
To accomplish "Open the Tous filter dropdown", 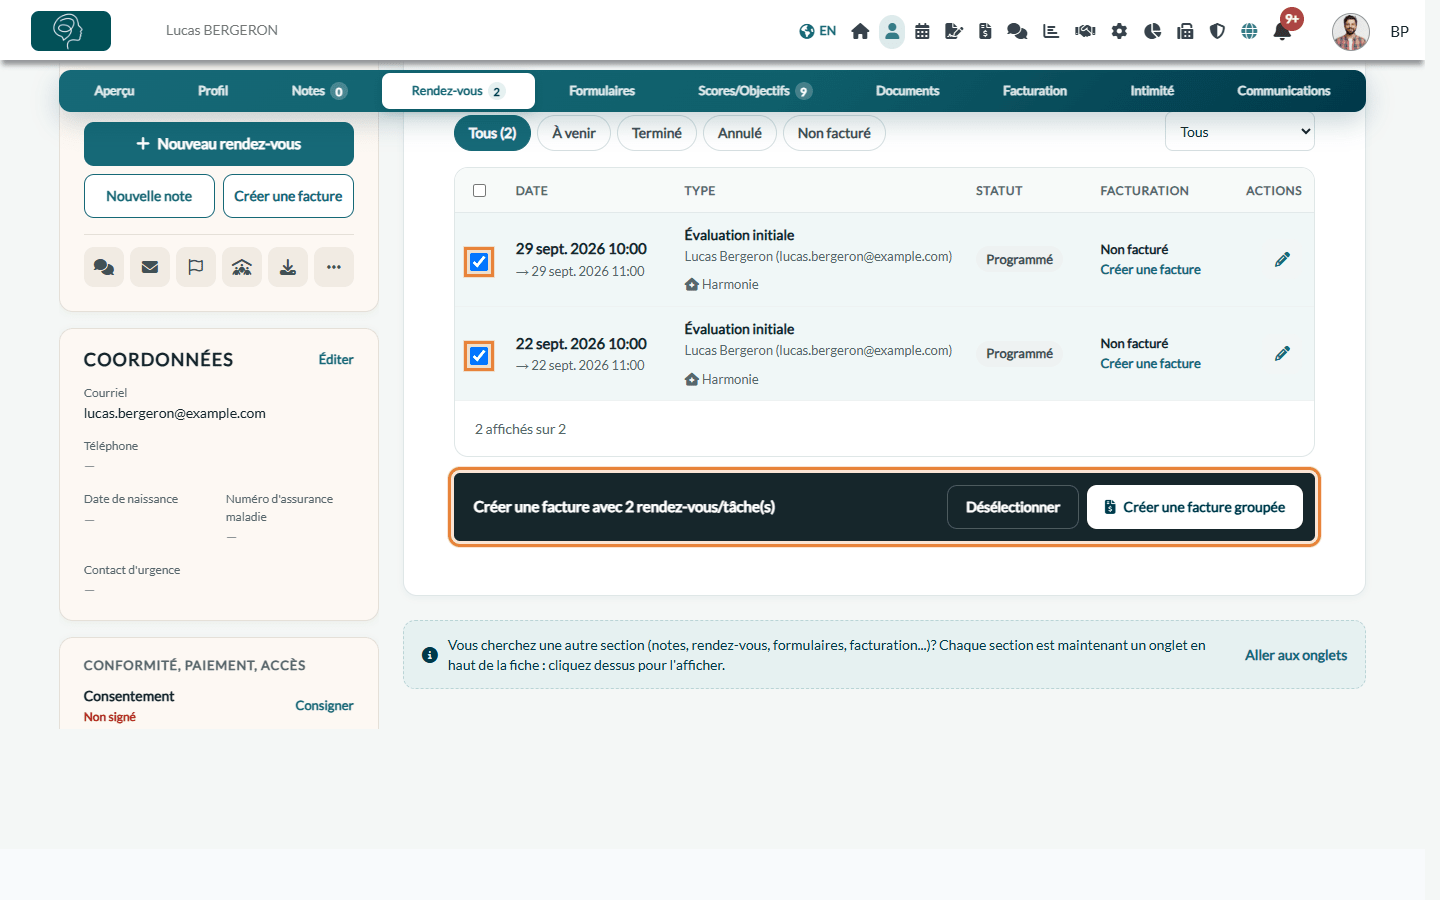I will [x=1240, y=132].
